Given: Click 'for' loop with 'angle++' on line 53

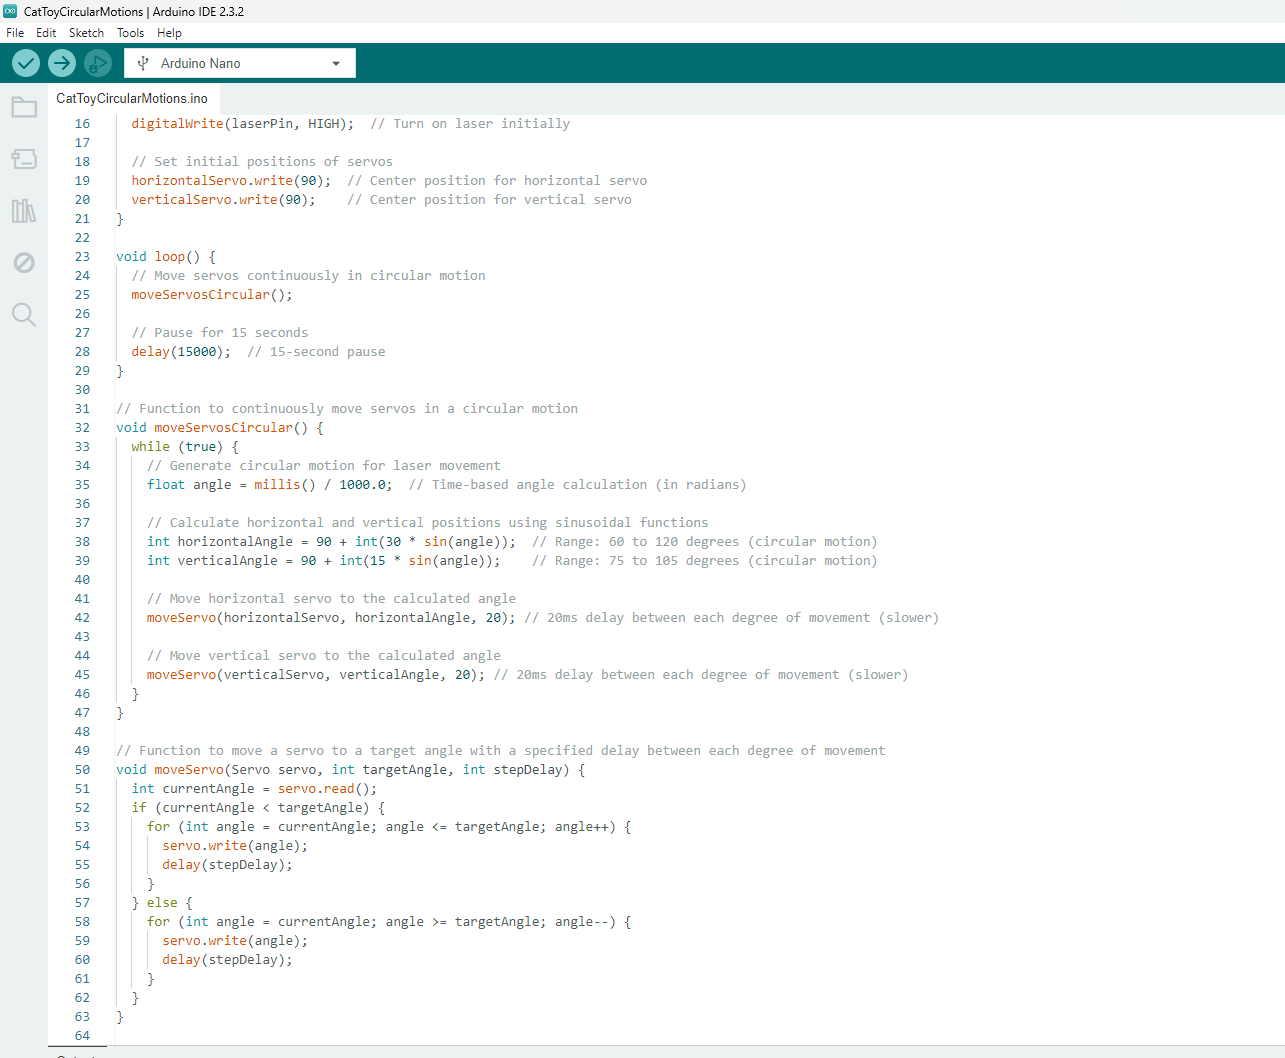Looking at the screenshot, I should (x=389, y=827).
